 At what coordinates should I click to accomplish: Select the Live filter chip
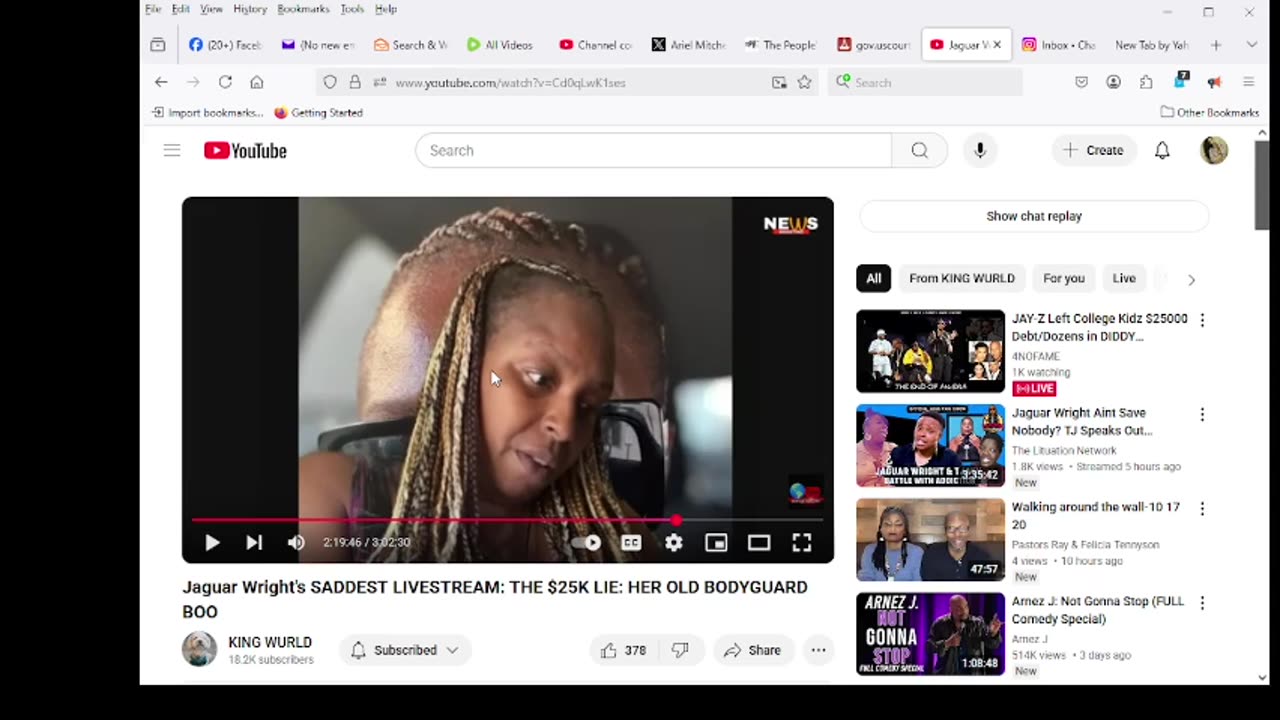click(x=1124, y=278)
